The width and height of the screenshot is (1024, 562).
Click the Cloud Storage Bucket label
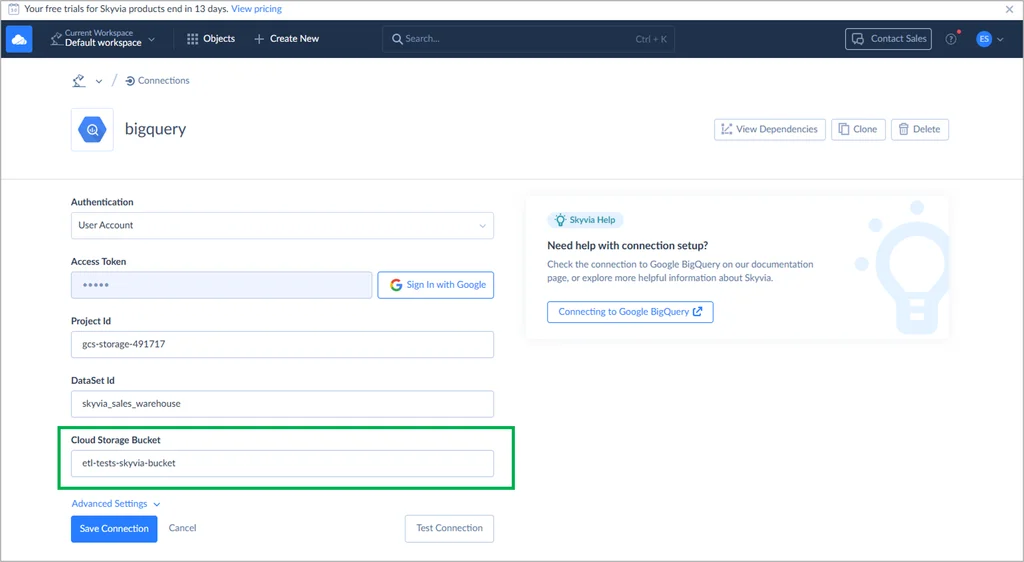point(116,440)
